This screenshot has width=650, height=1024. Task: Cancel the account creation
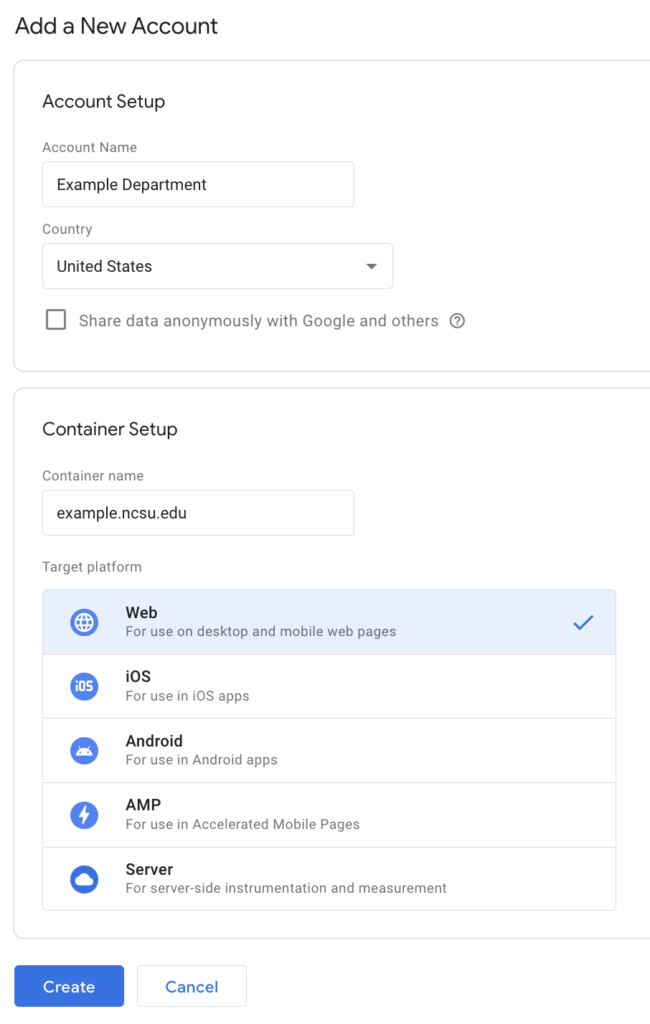click(x=191, y=986)
